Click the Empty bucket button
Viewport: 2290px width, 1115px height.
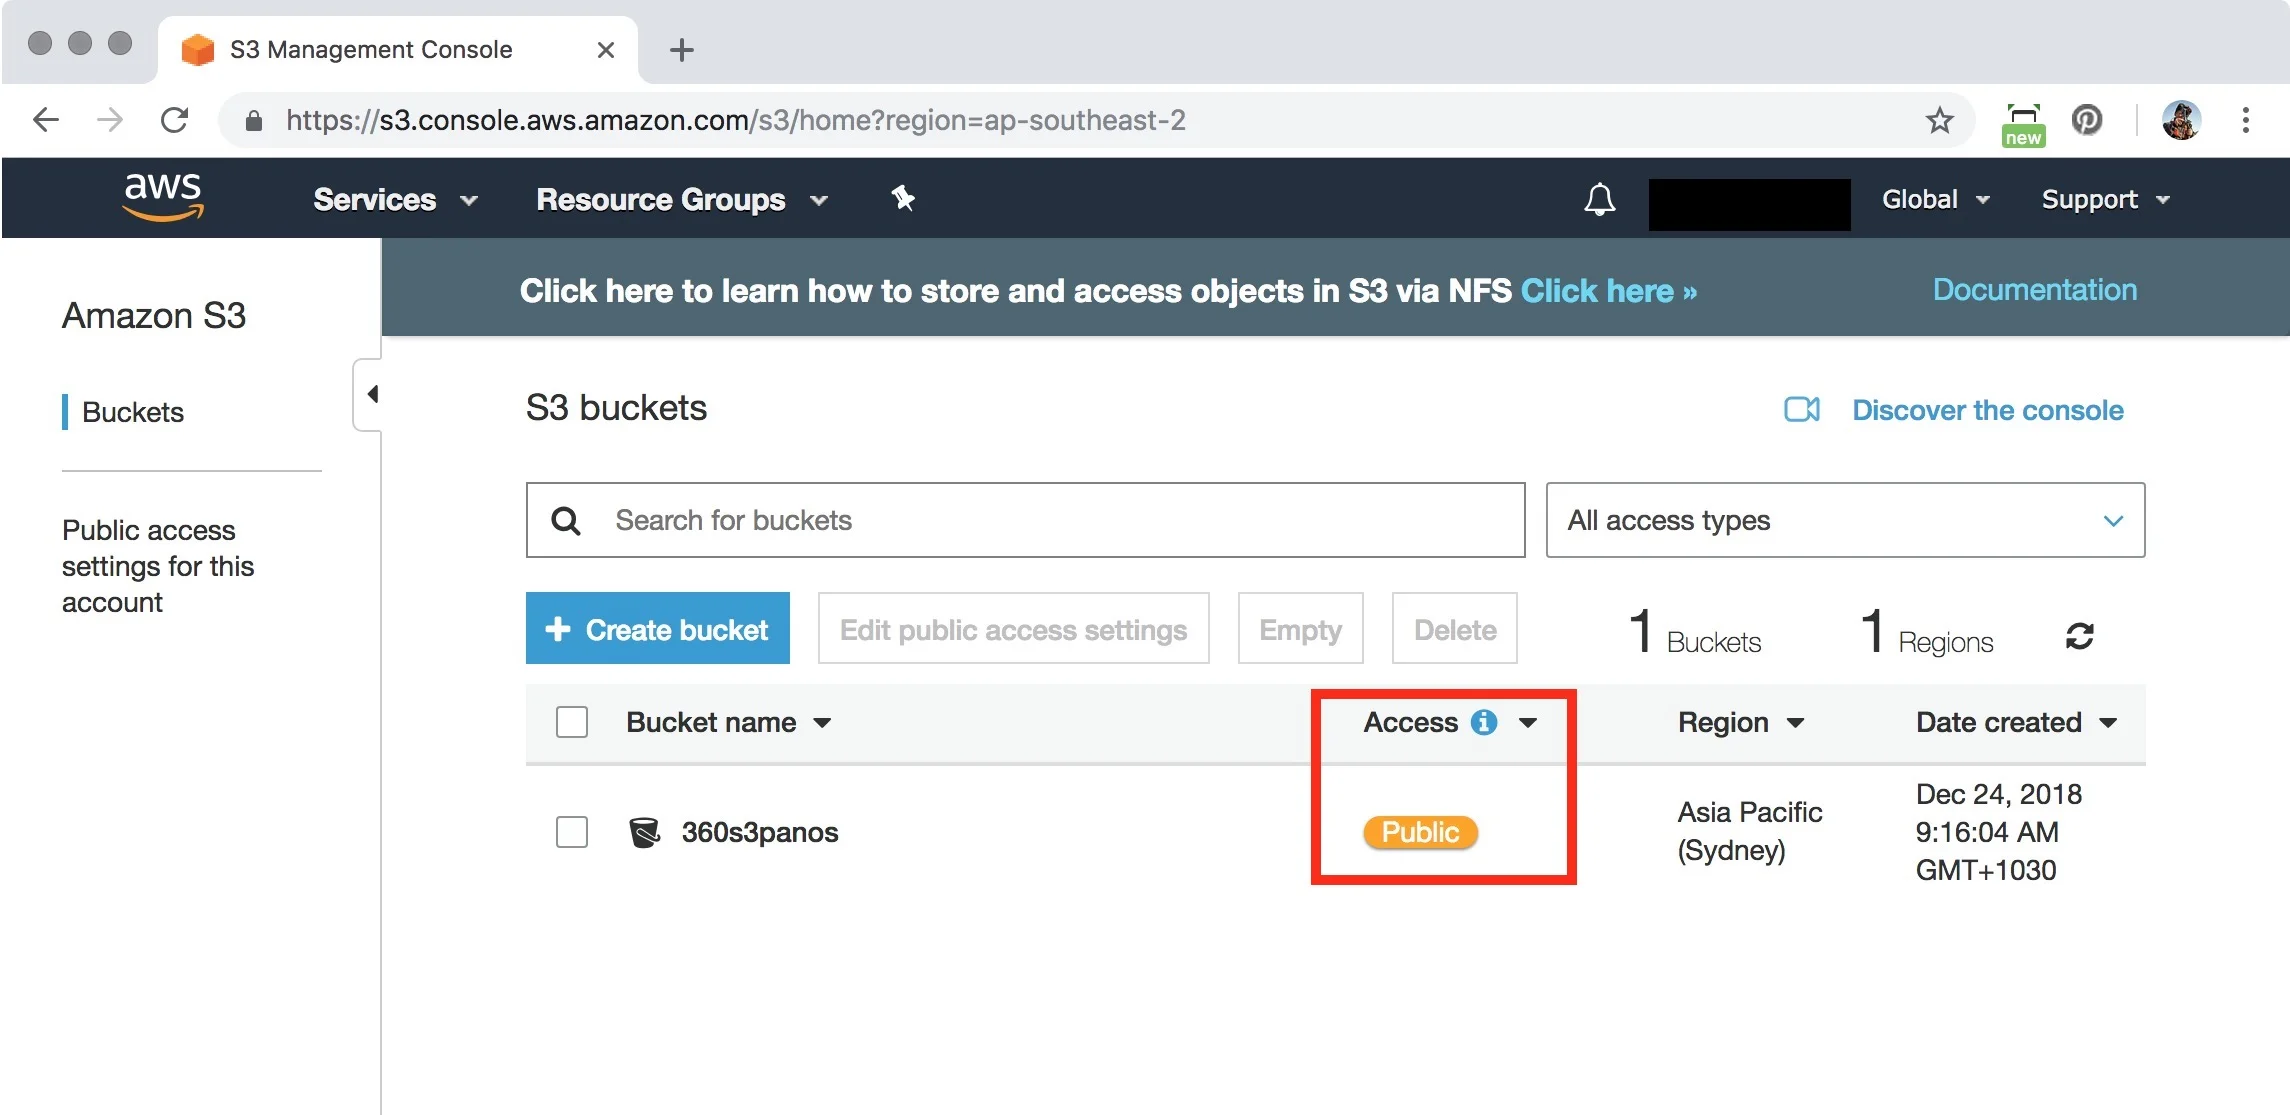(x=1300, y=628)
